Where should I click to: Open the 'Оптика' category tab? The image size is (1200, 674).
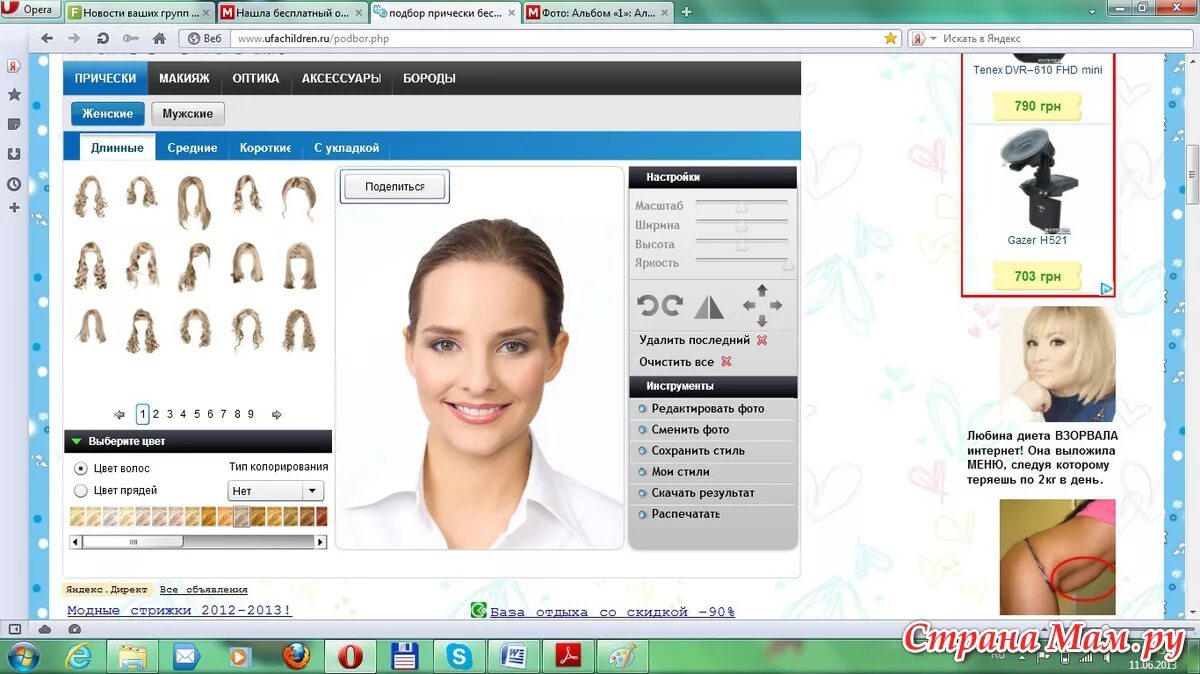[256, 78]
